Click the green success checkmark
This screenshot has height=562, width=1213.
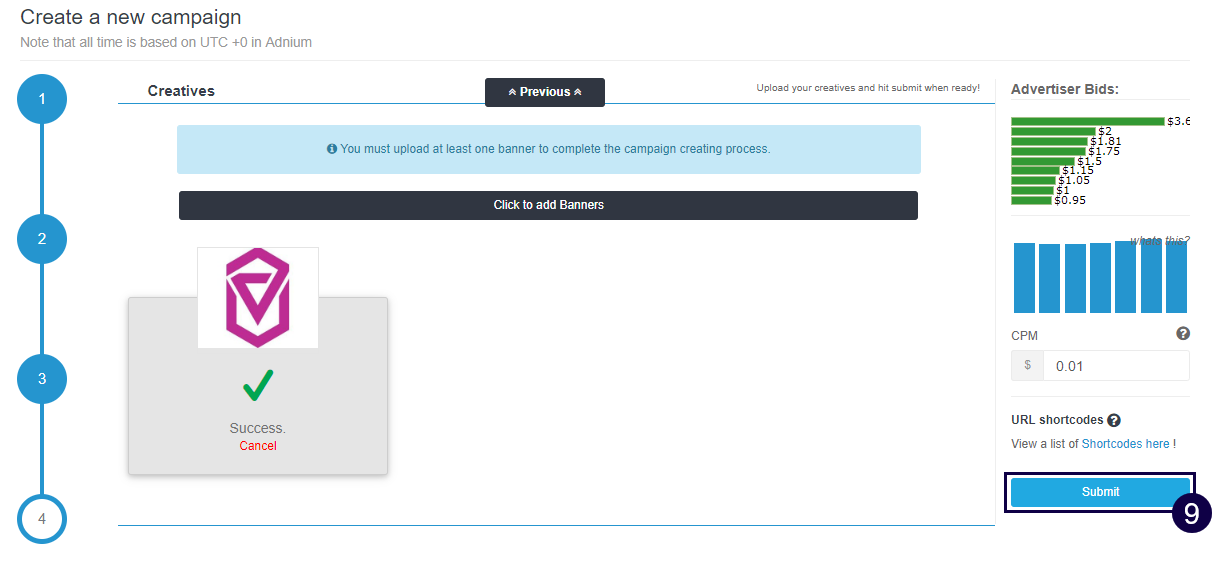(258, 386)
